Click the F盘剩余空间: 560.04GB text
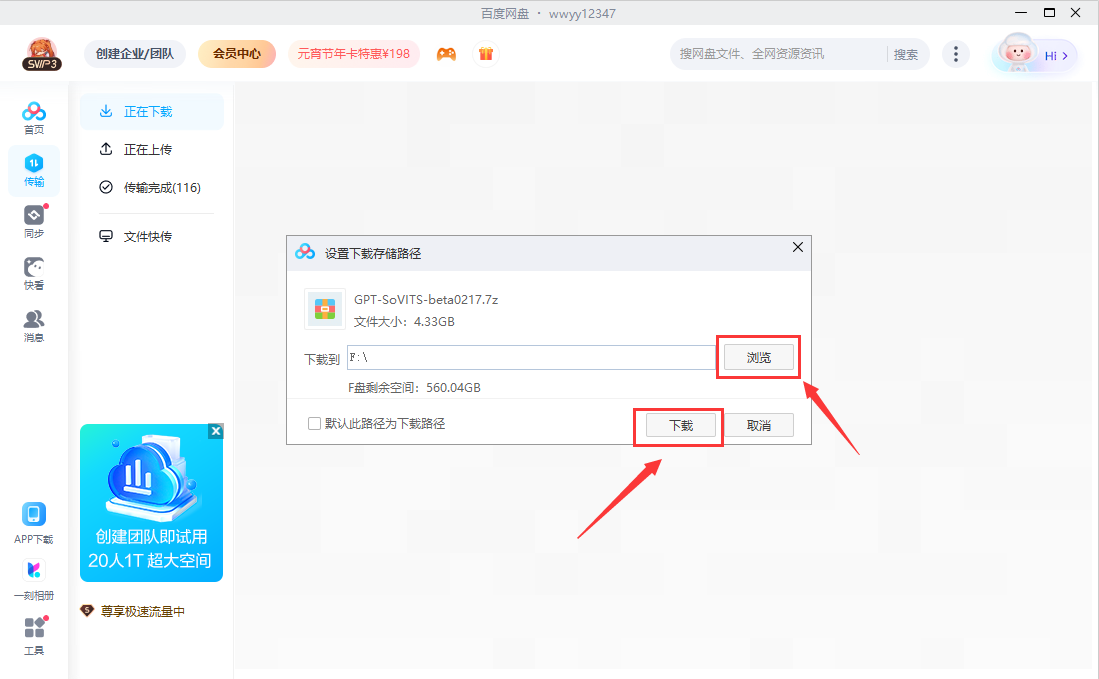This screenshot has width=1099, height=679. pyautogui.click(x=414, y=387)
